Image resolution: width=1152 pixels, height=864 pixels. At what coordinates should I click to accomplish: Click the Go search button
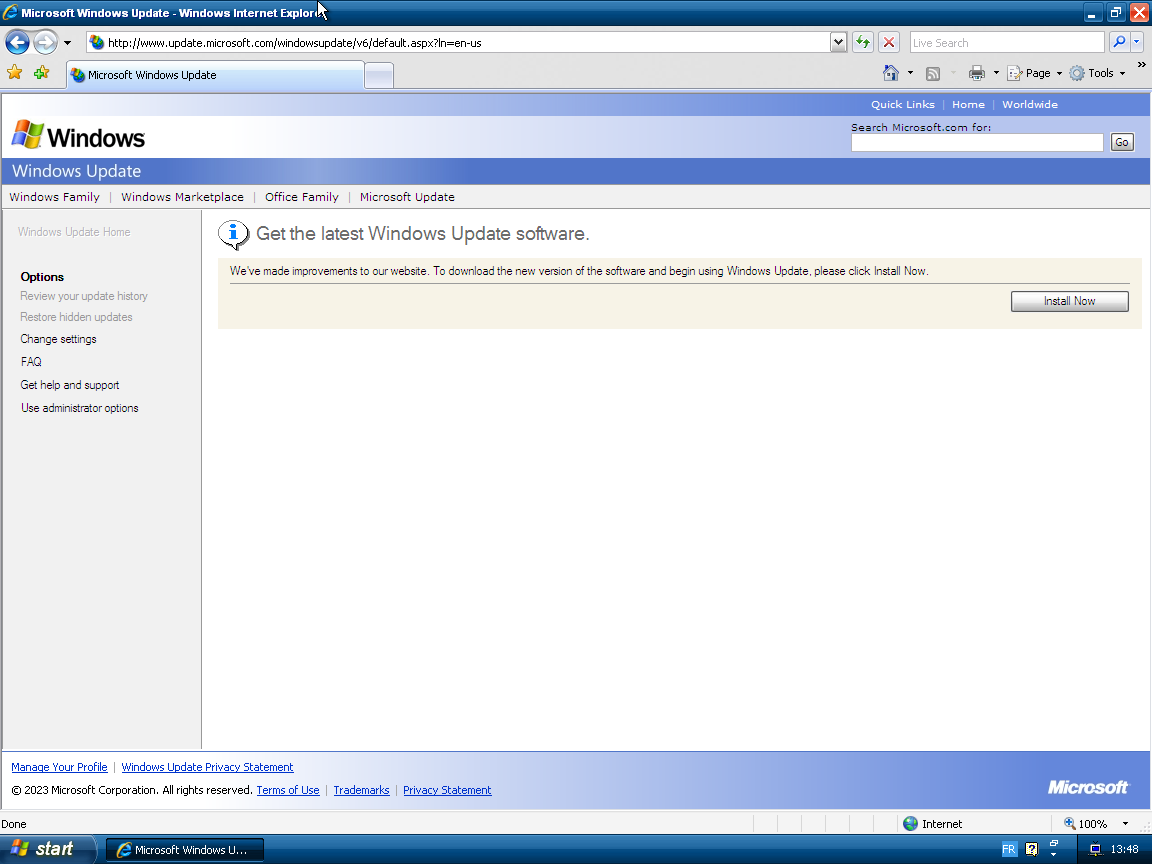pos(1122,143)
